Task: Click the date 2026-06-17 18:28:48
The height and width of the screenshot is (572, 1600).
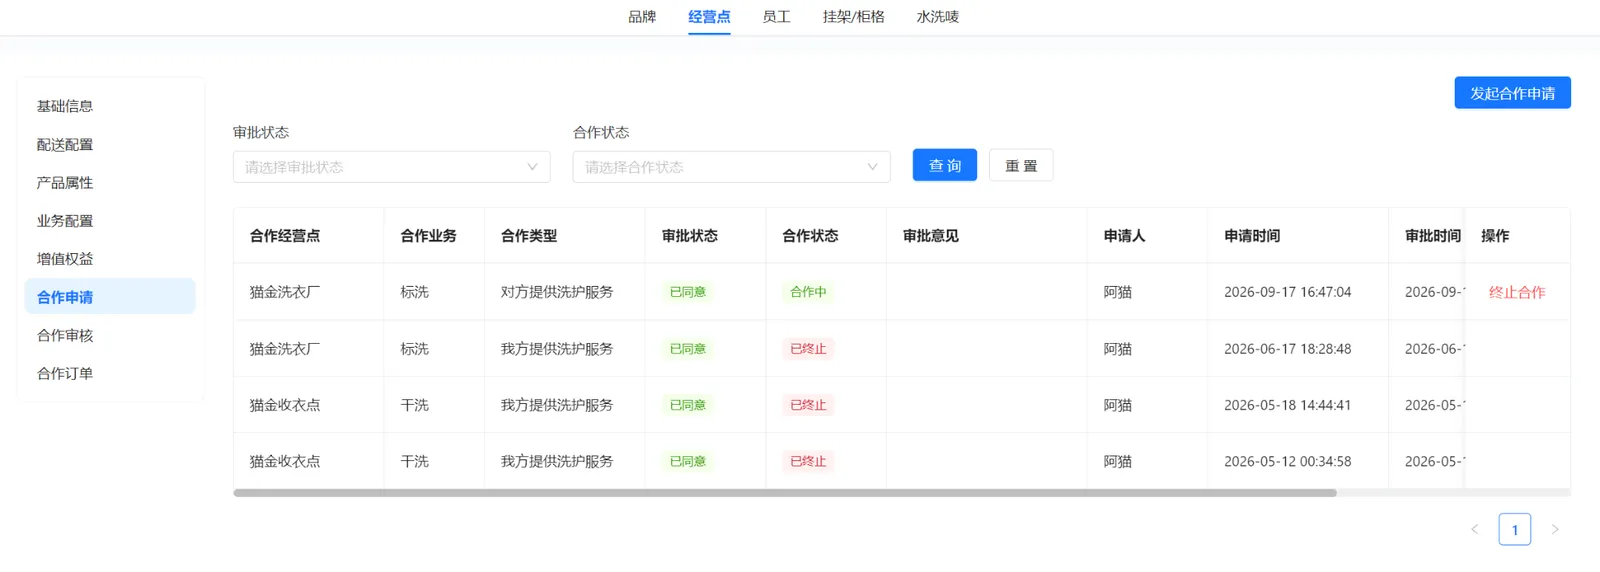Action: [1288, 349]
